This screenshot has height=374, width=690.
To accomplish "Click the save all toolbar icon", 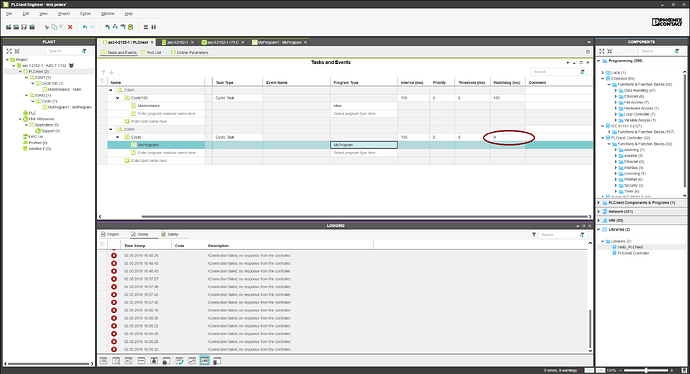I will pos(32,27).
